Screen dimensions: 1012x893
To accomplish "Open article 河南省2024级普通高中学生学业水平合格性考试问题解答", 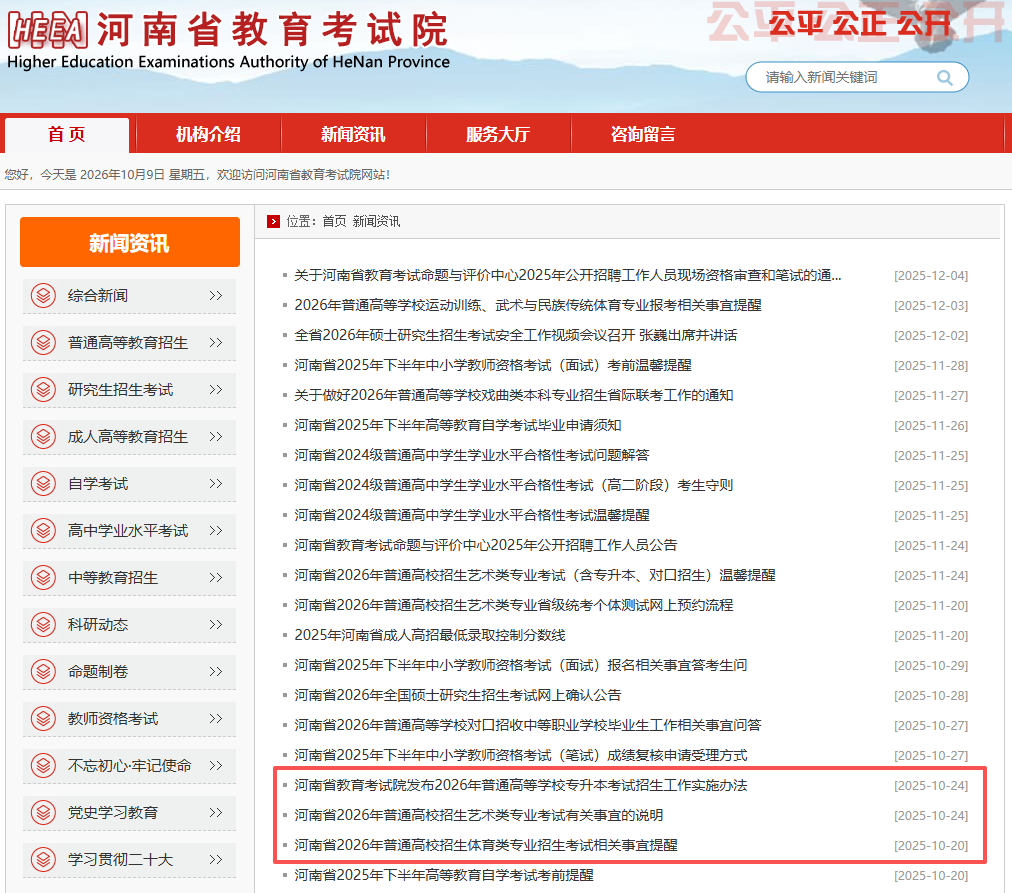I will point(472,455).
